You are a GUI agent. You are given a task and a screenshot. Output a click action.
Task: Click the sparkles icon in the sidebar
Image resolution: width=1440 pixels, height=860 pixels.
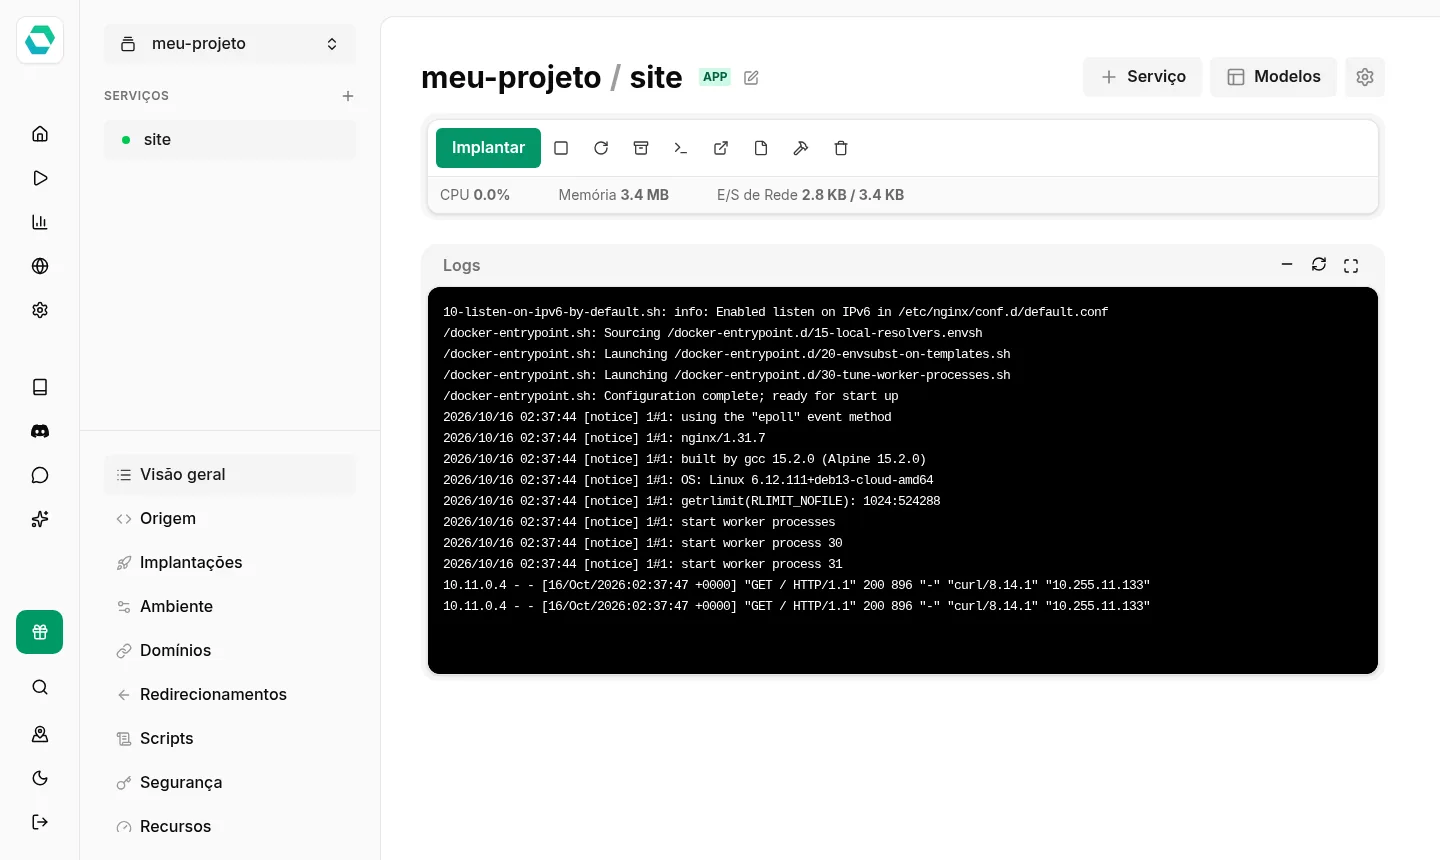(40, 519)
